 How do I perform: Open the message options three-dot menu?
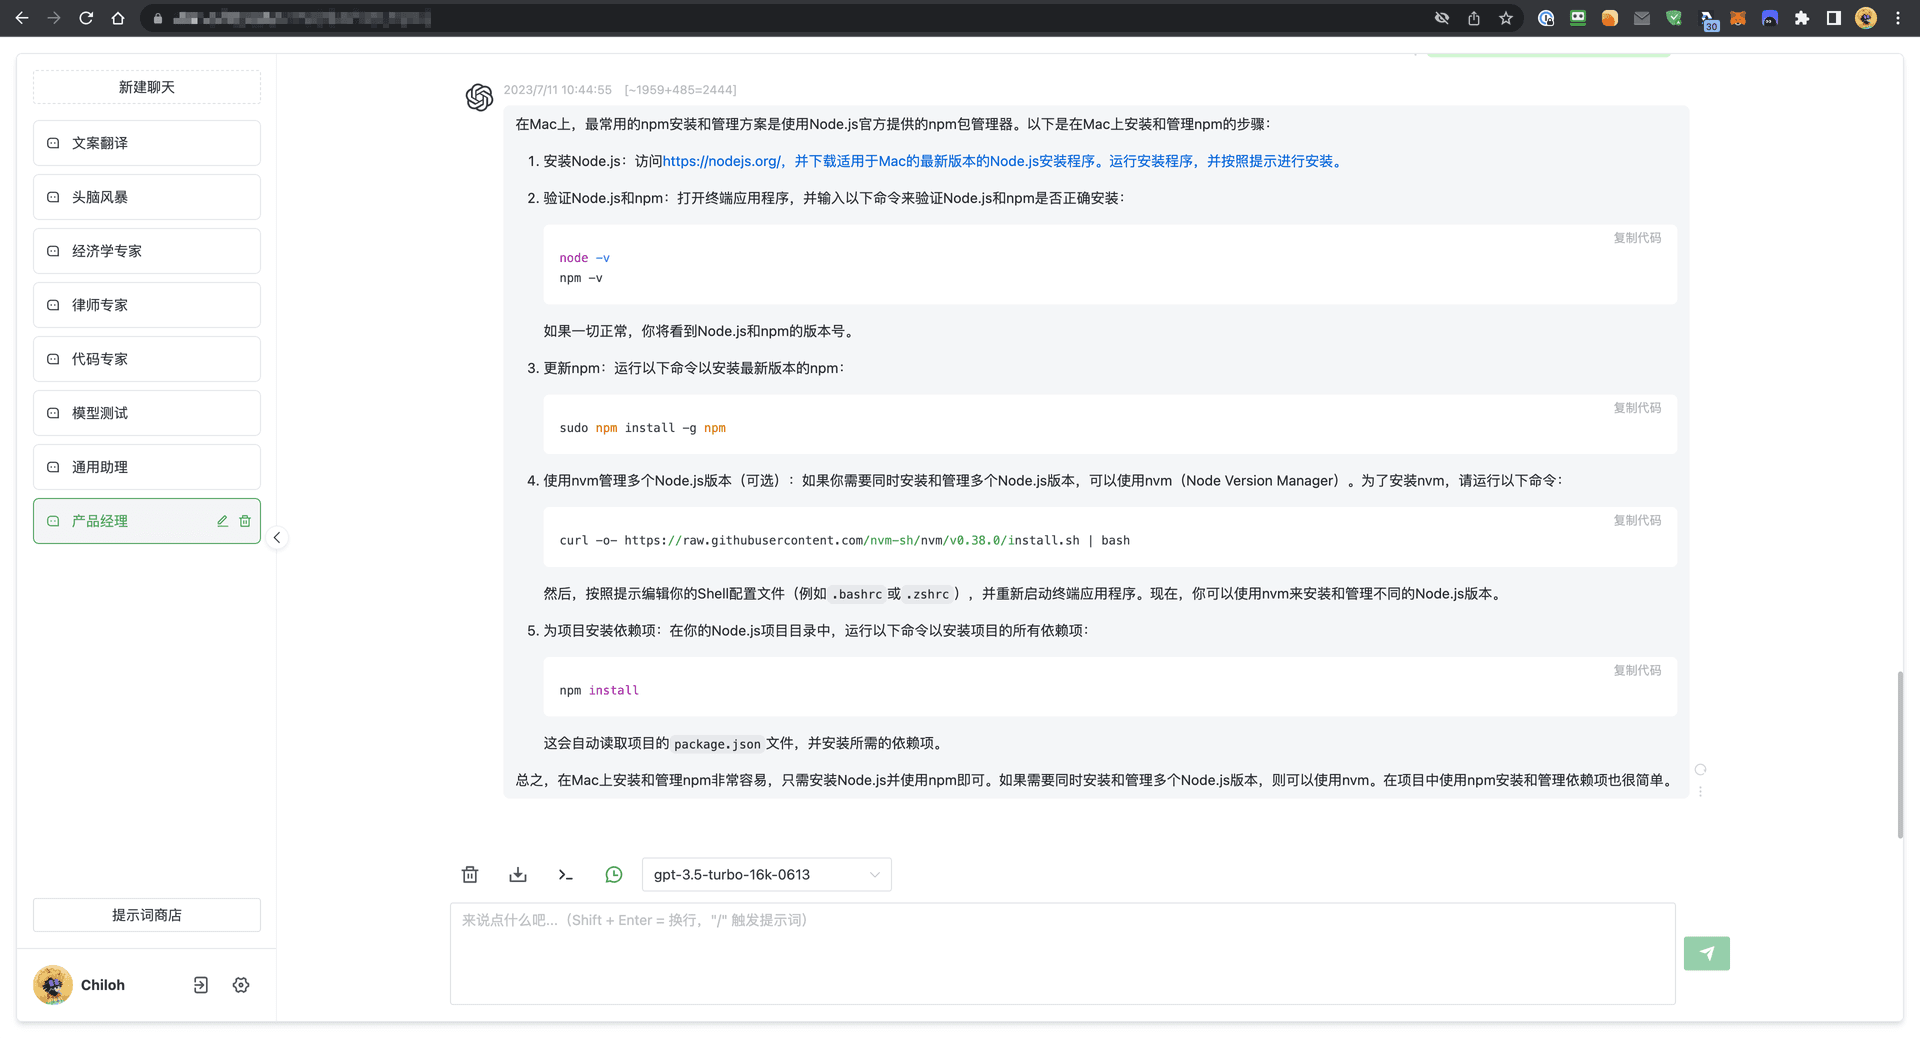click(x=1700, y=791)
